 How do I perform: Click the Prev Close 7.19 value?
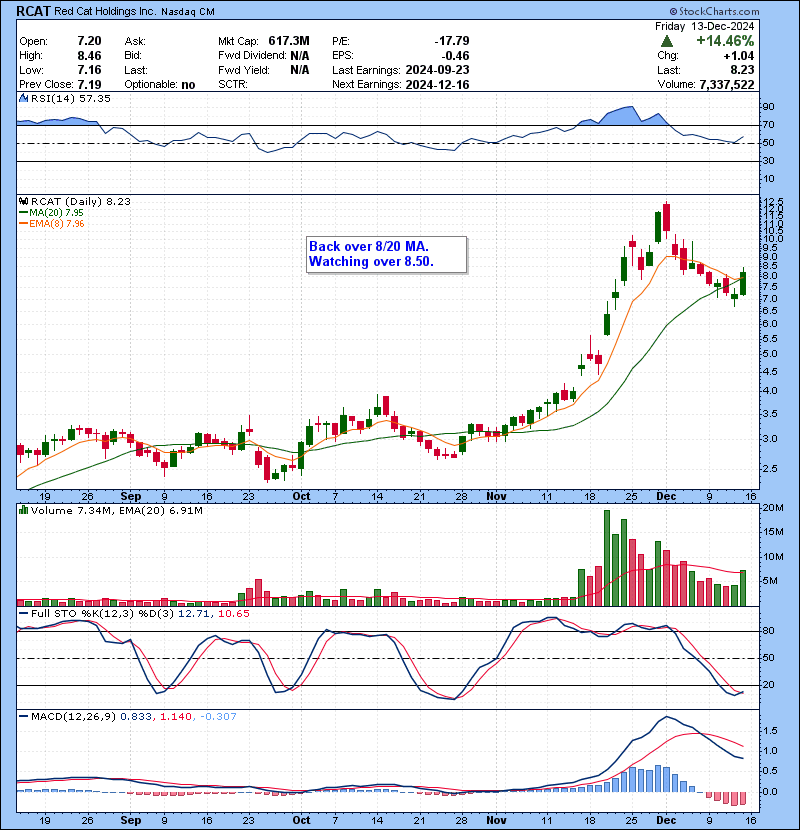coord(89,84)
